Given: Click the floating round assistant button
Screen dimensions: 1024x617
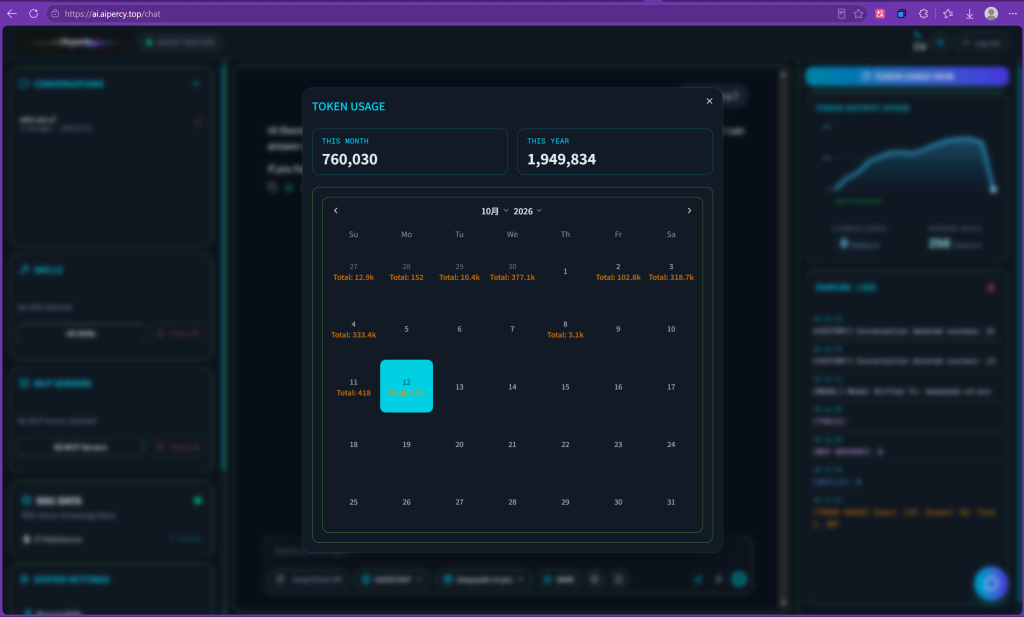Looking at the screenshot, I should (991, 583).
